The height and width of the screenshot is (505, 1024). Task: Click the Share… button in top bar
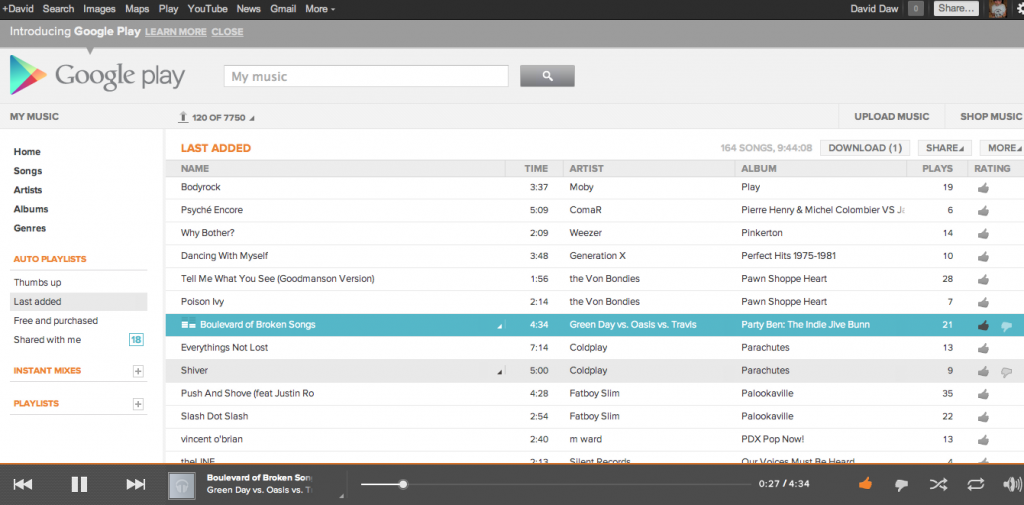pyautogui.click(x=957, y=8)
